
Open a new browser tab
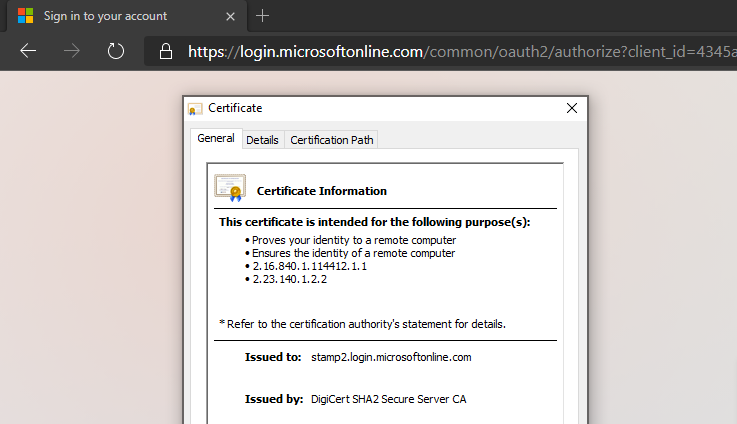[262, 16]
